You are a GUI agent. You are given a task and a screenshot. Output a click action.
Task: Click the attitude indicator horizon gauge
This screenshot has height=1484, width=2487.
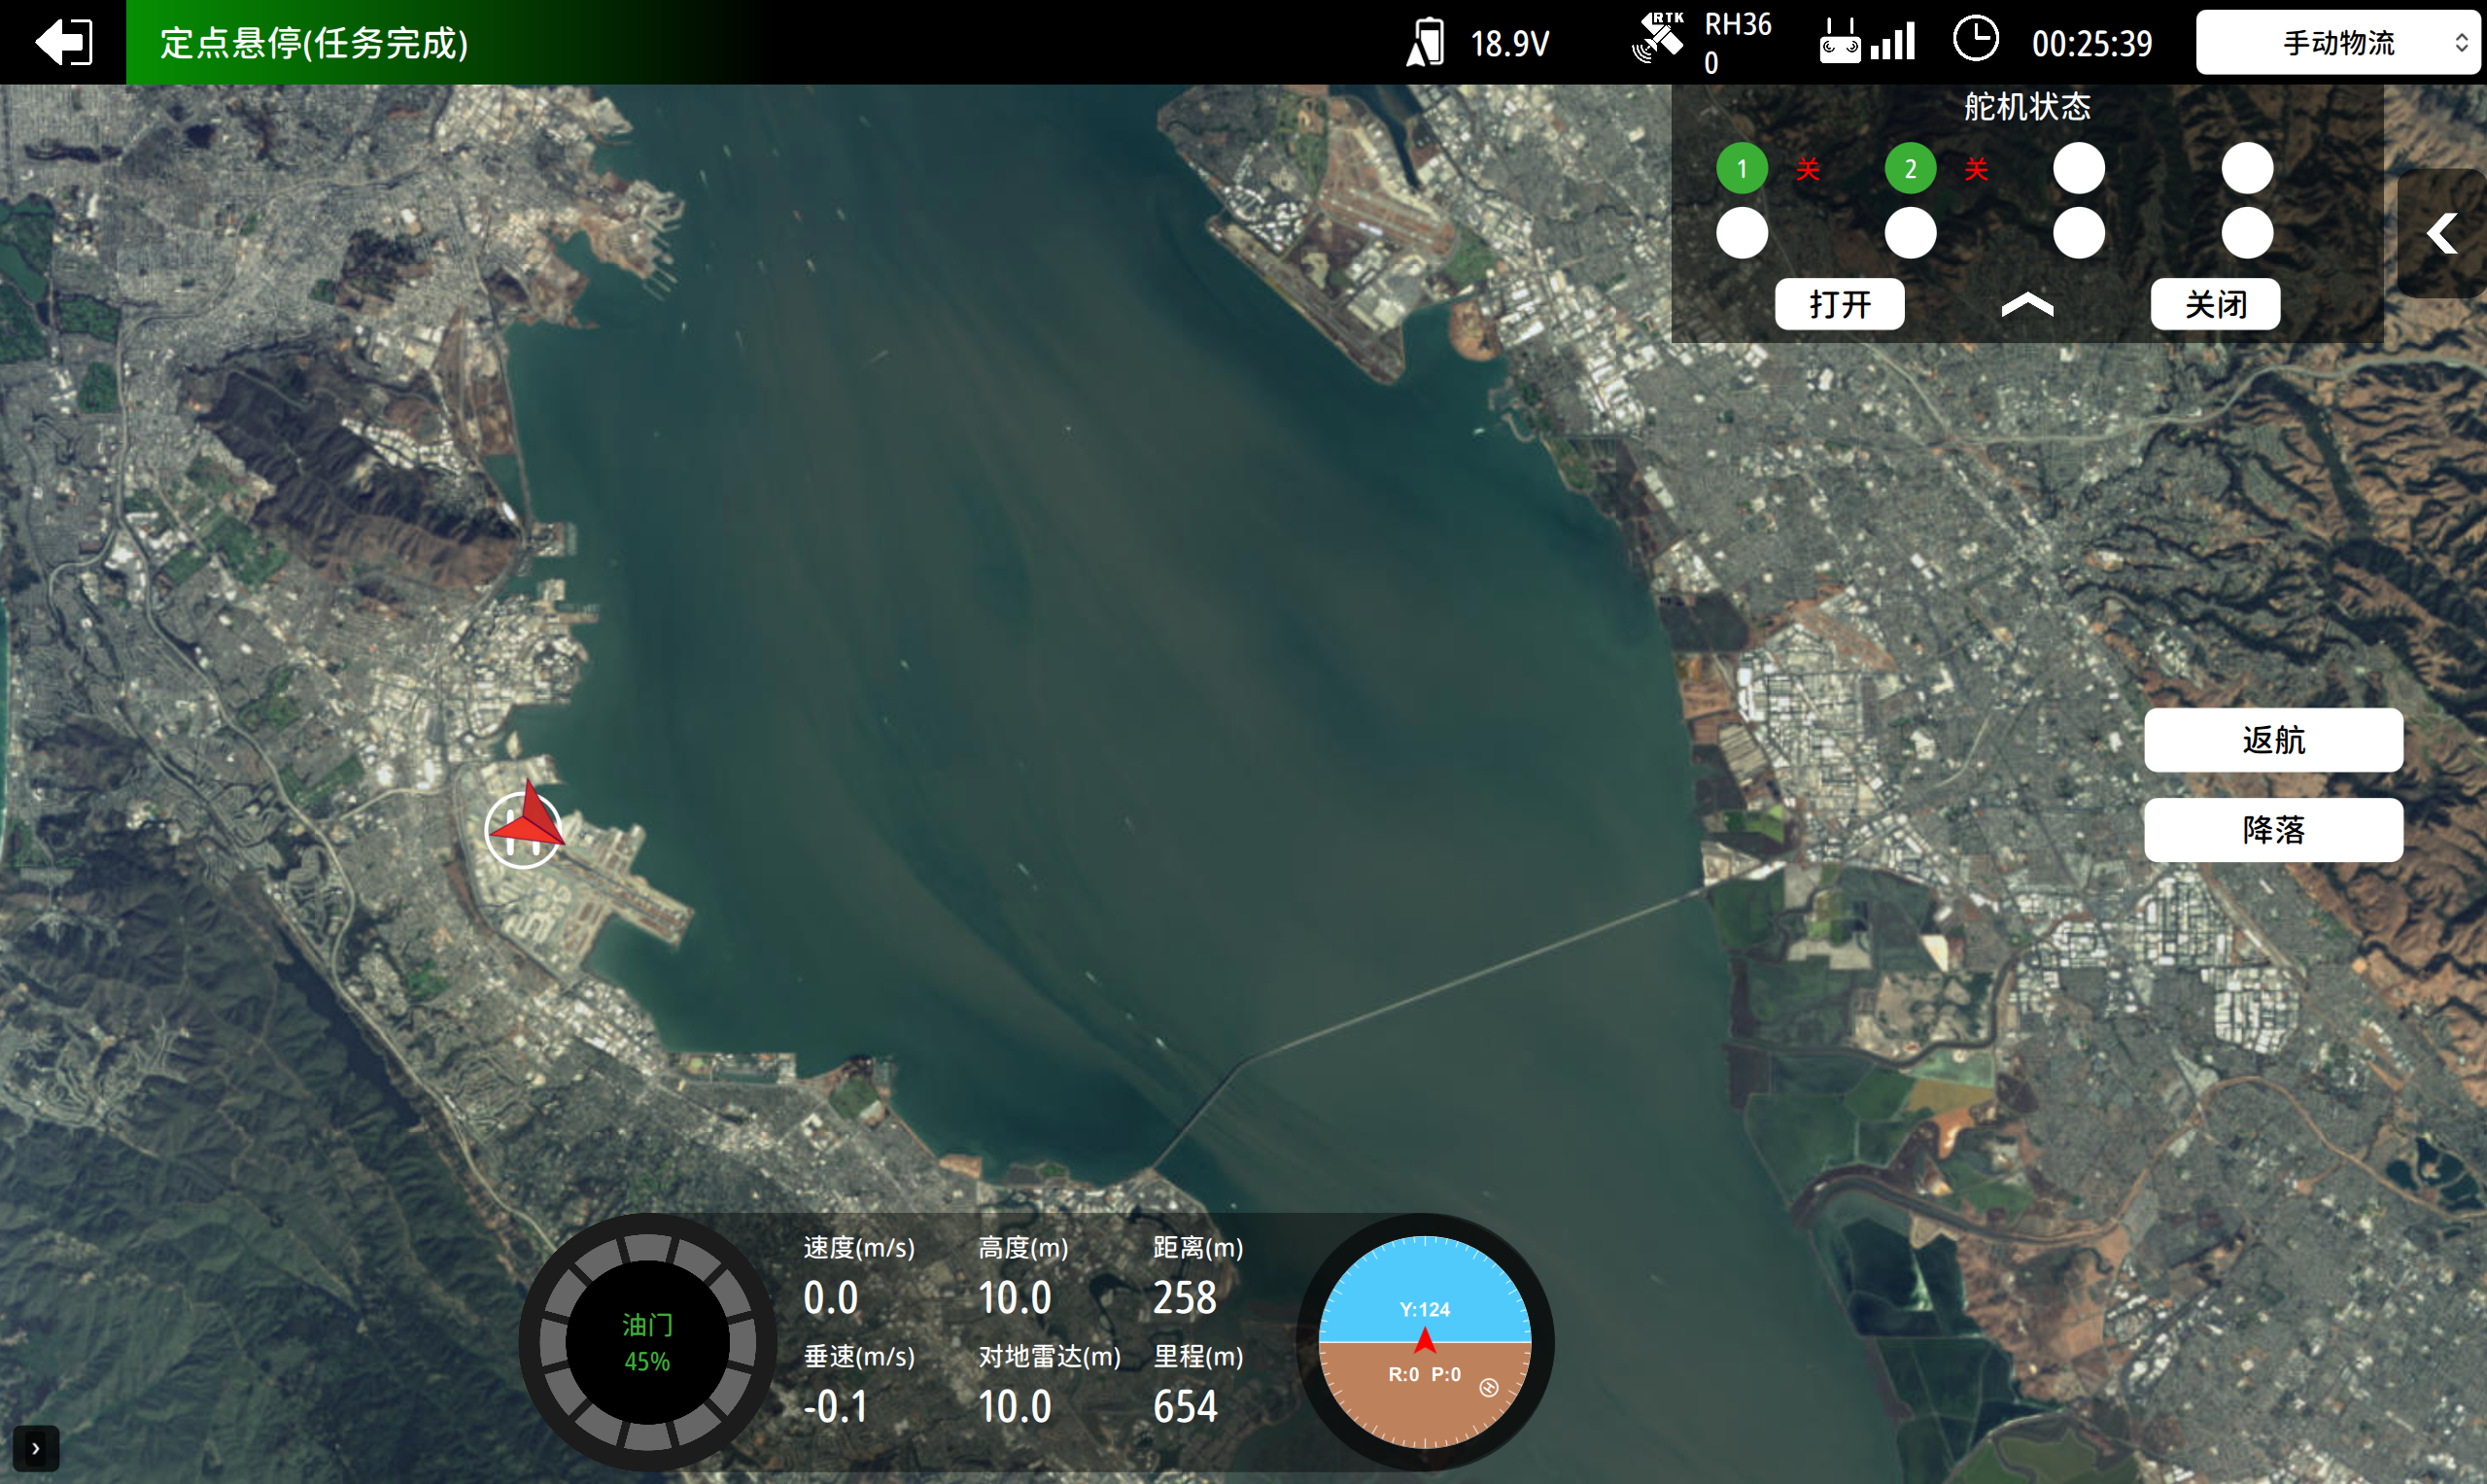click(1424, 1341)
